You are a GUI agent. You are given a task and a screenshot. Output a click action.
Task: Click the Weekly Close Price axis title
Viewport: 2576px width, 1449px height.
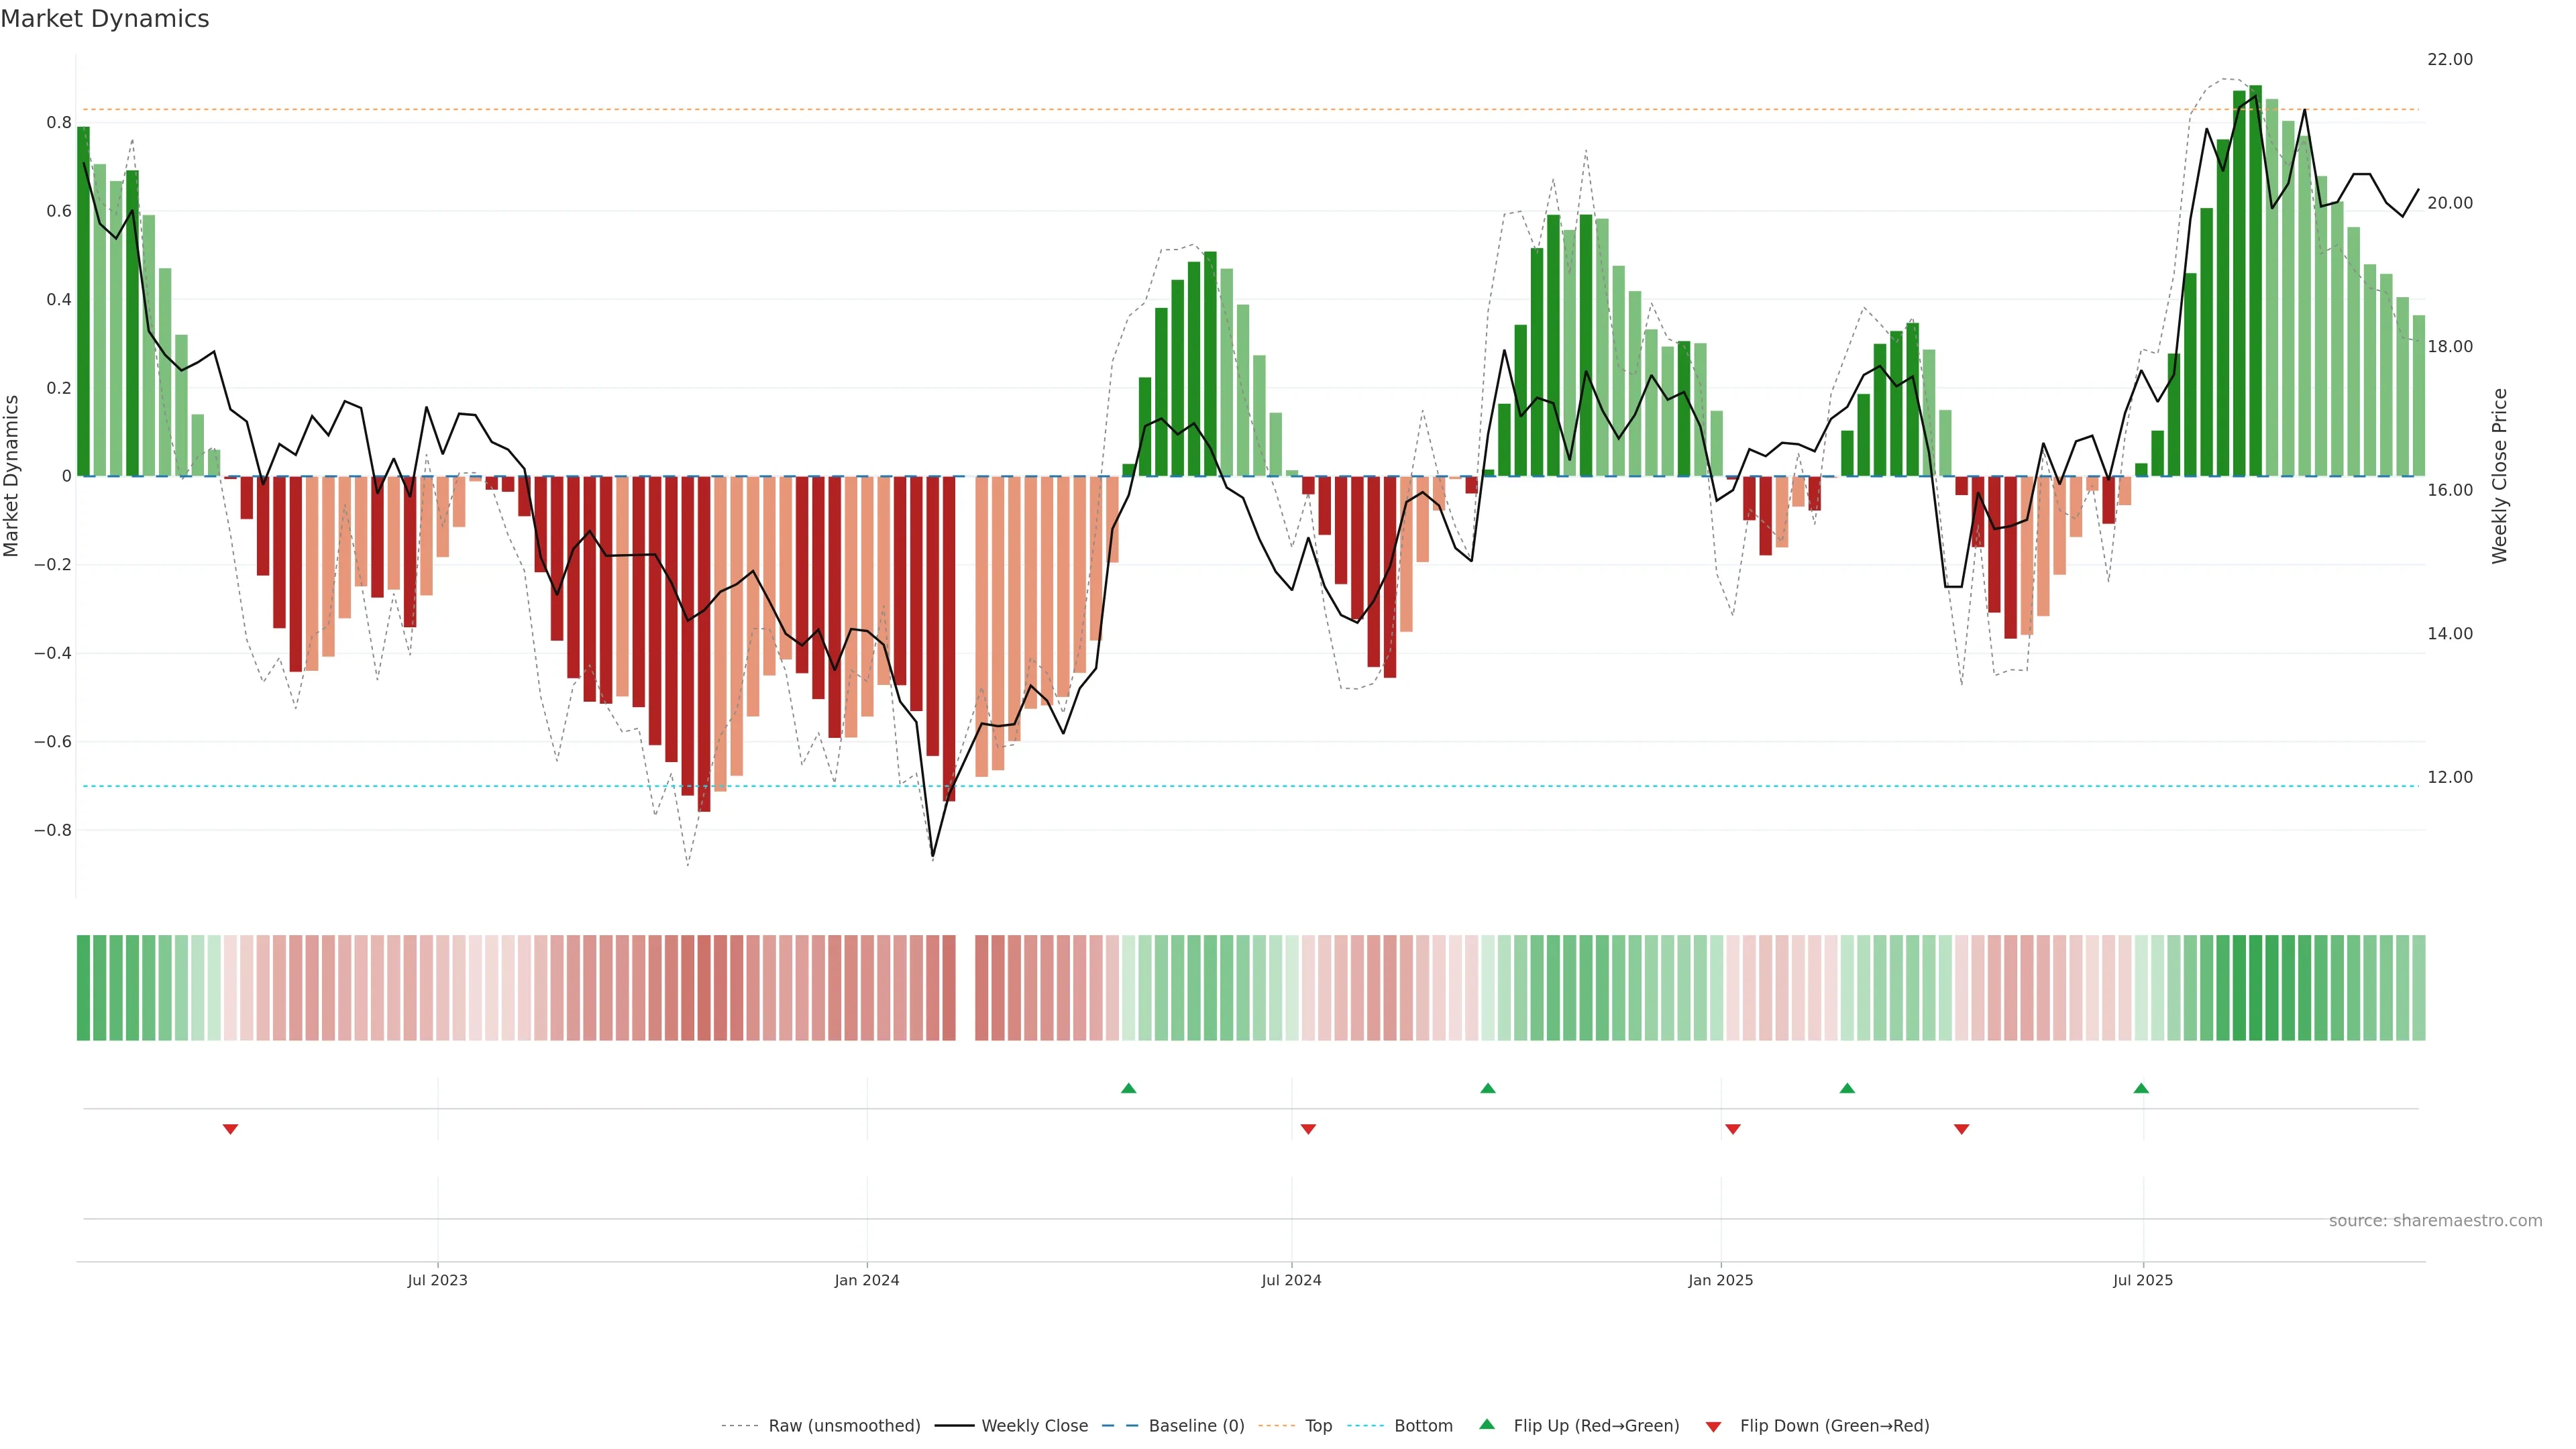(x=2499, y=476)
